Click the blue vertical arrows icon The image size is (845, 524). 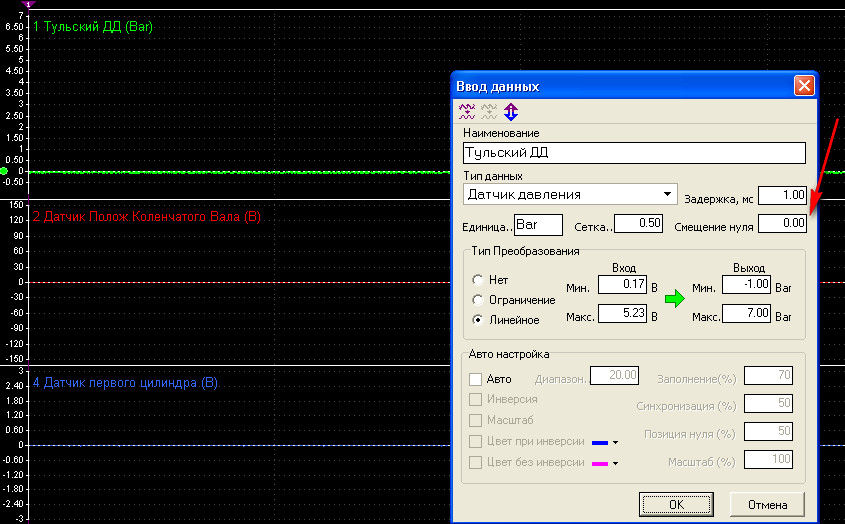click(x=511, y=112)
